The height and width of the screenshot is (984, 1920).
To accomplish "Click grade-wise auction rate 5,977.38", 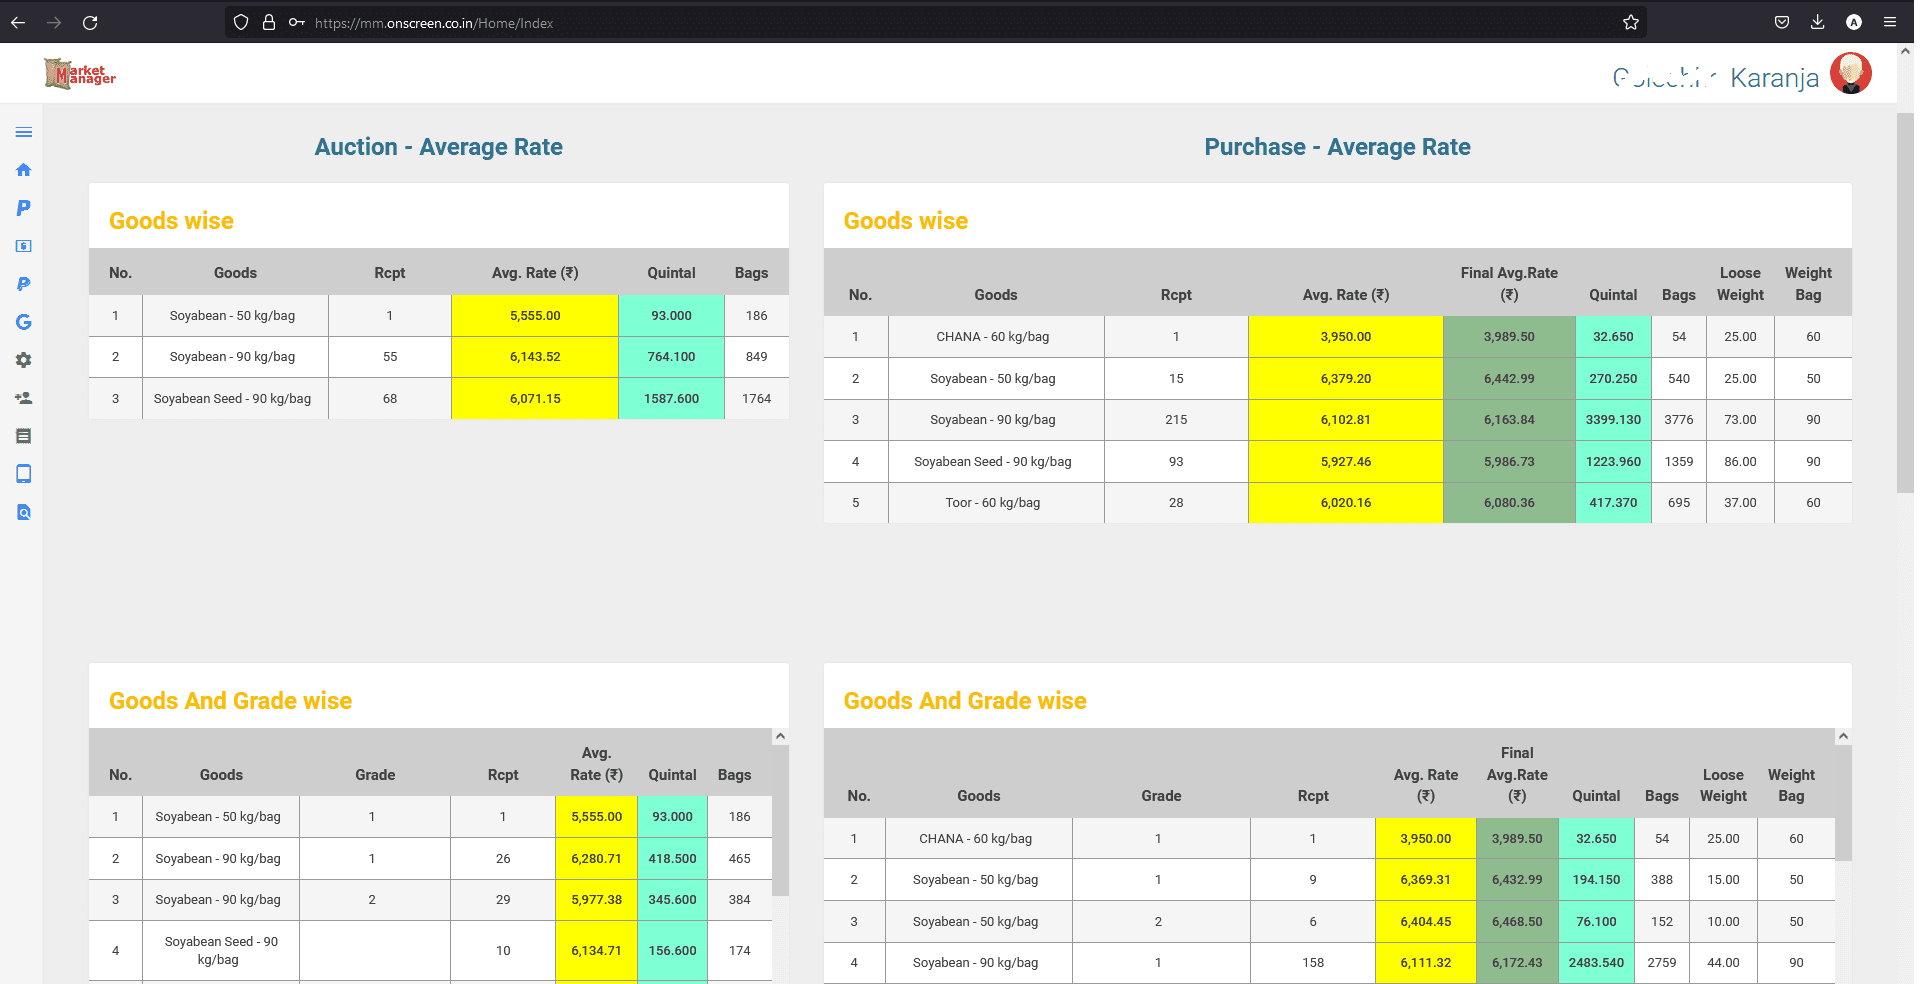I will (596, 900).
